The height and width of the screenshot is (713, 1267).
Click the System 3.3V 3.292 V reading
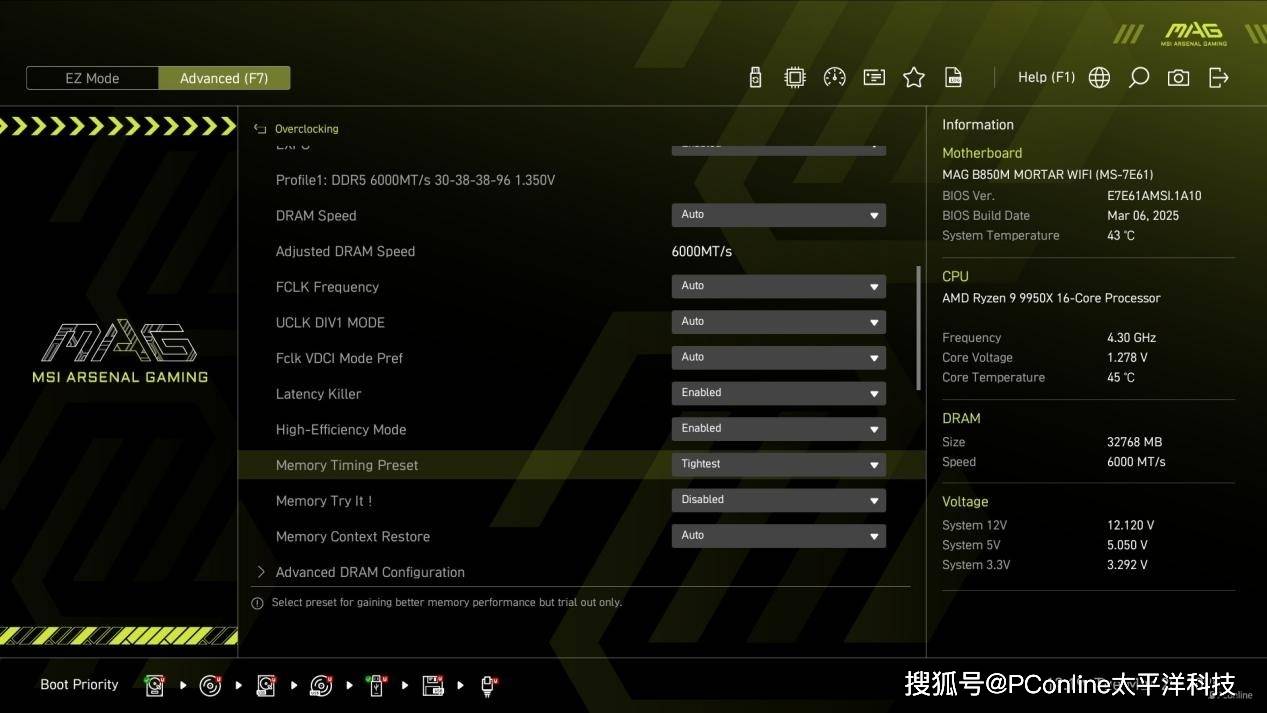coord(1127,565)
